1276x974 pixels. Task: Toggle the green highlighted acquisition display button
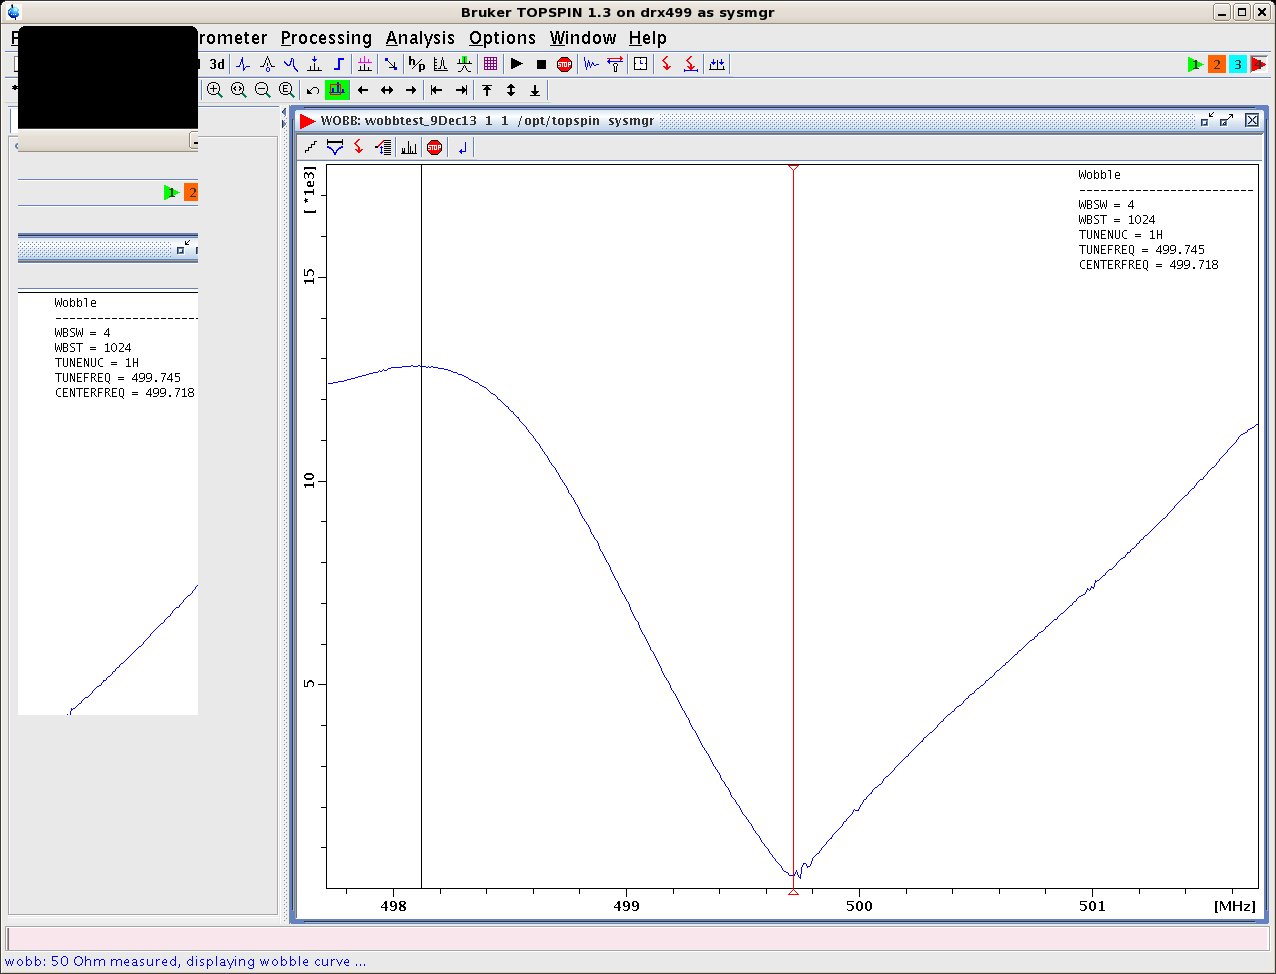337,90
